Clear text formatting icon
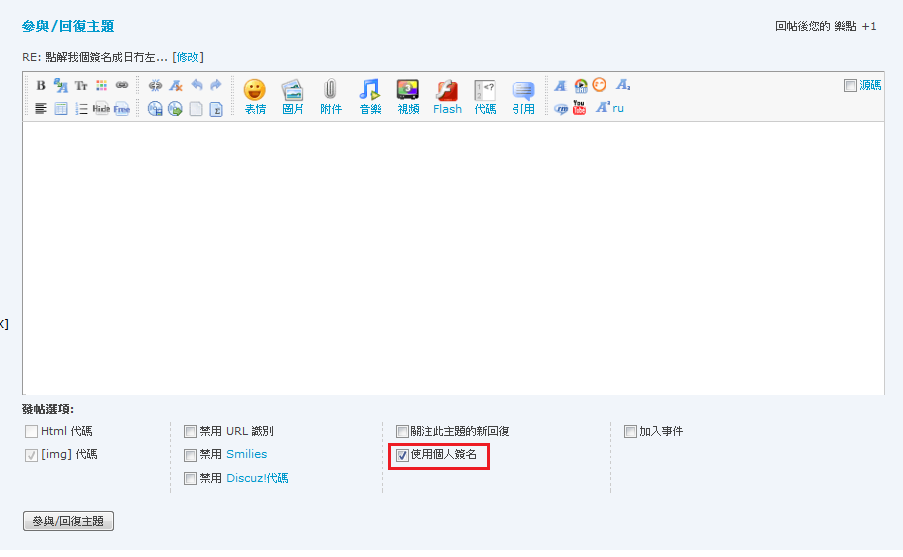Screen dimensions: 903x557 tap(176, 85)
